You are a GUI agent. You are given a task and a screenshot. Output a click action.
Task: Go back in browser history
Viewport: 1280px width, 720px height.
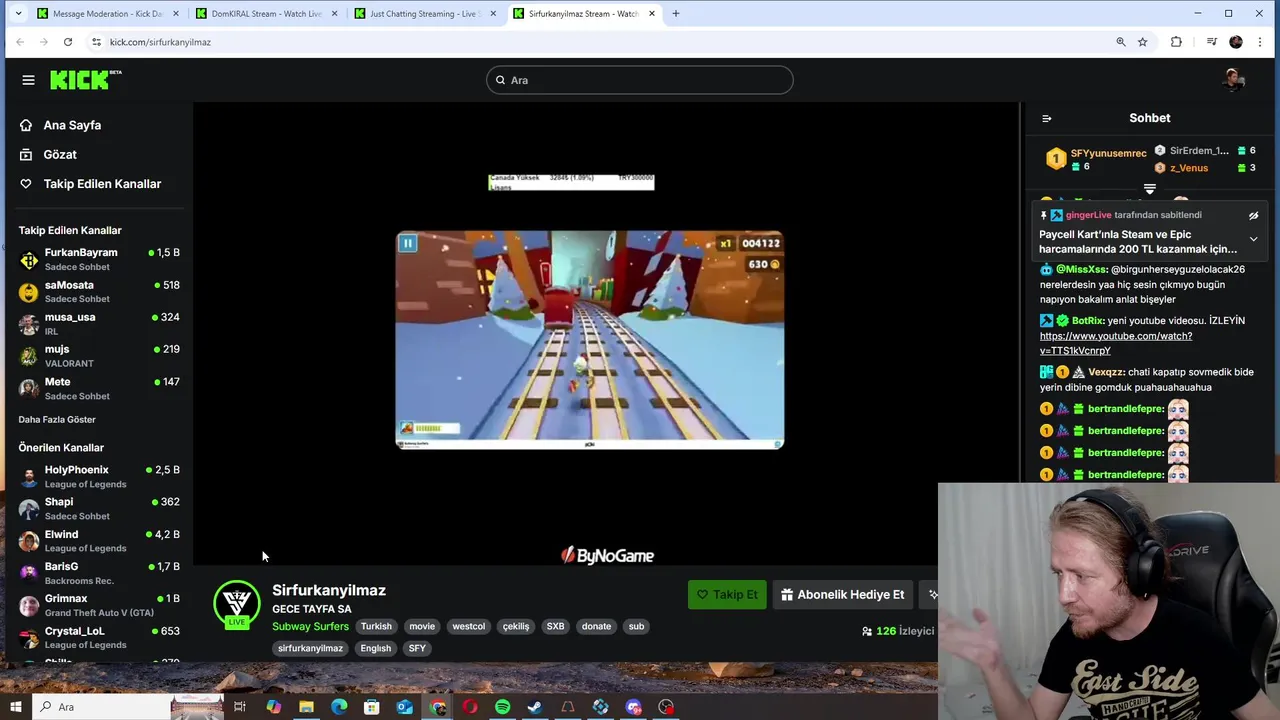pos(19,42)
